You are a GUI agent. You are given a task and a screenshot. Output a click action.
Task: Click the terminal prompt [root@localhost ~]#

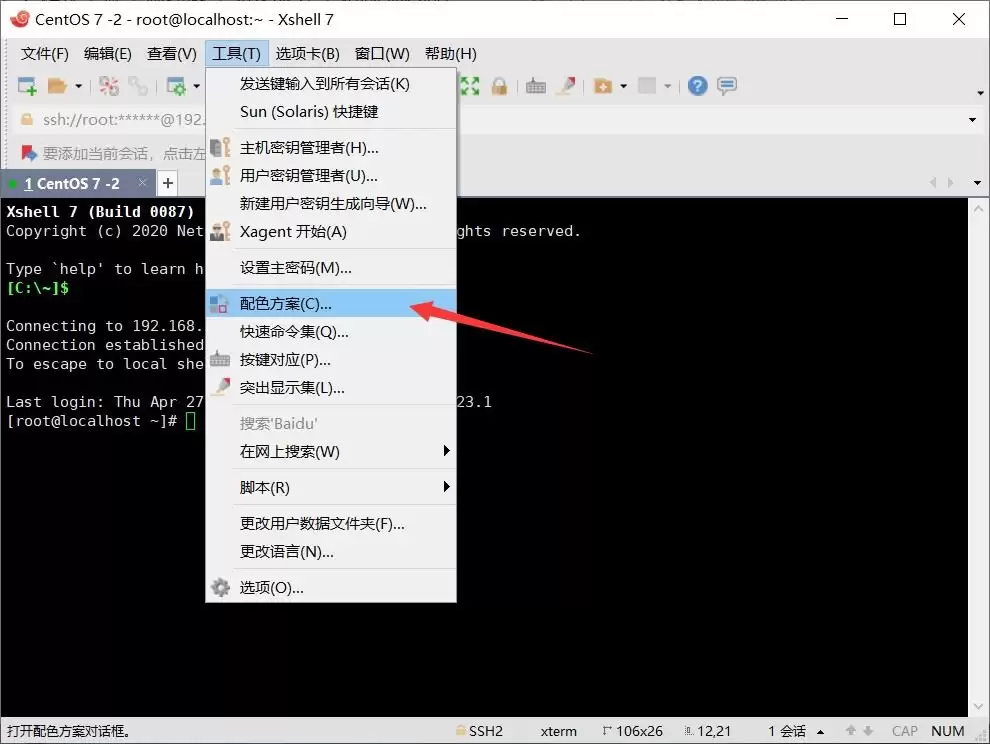click(92, 421)
